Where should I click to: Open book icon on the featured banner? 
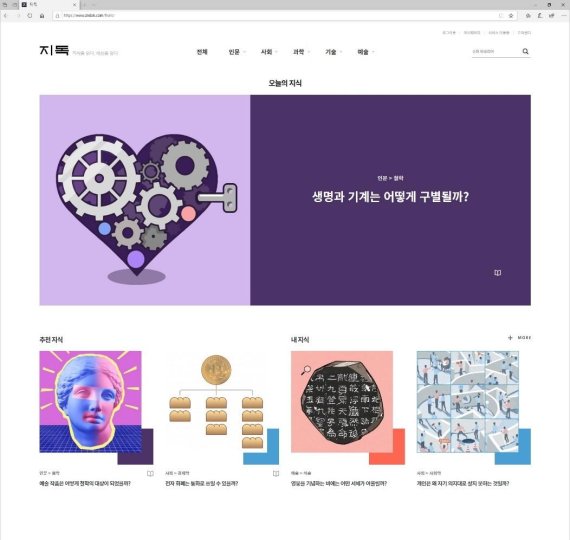click(x=498, y=273)
